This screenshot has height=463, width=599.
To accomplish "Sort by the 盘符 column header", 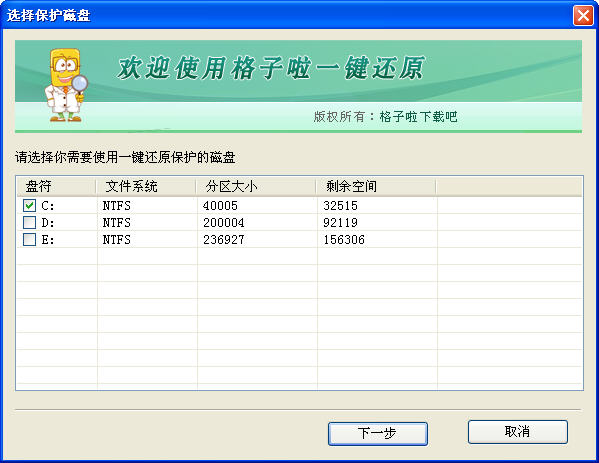I will point(56,186).
